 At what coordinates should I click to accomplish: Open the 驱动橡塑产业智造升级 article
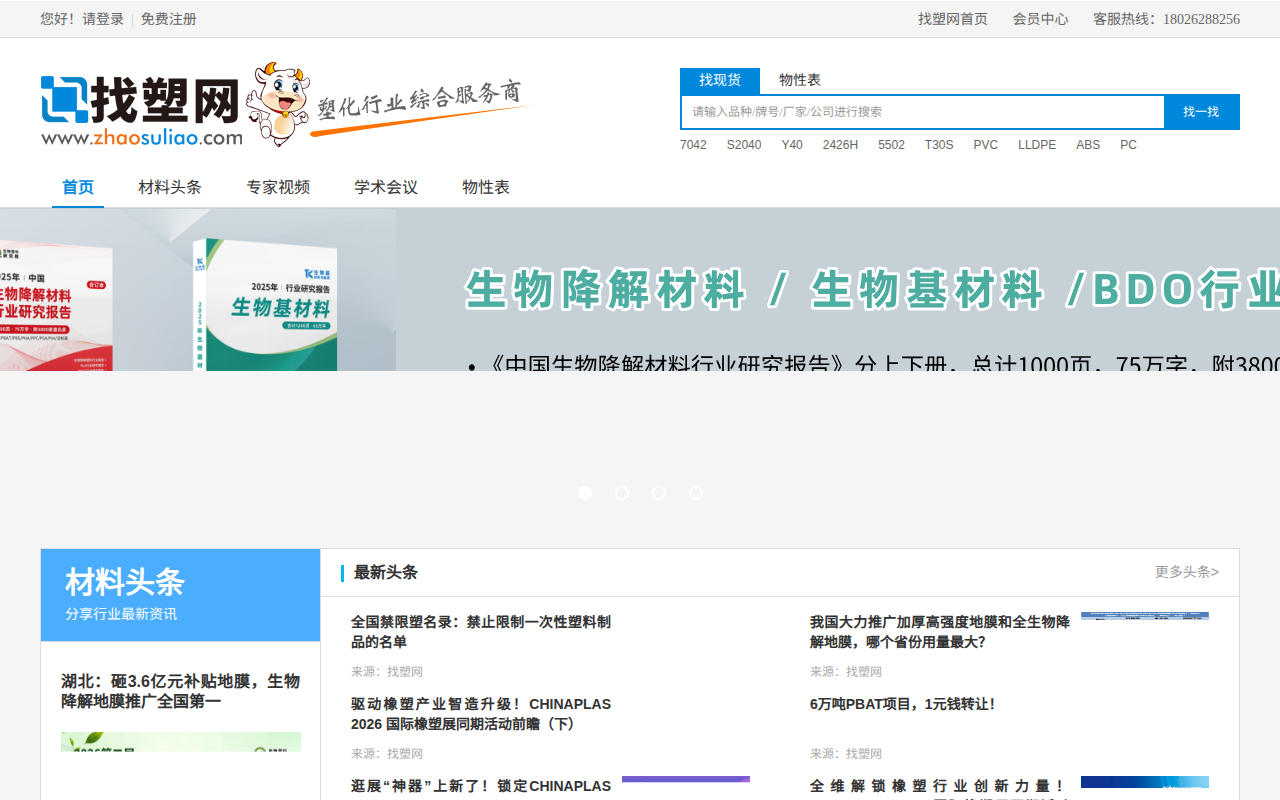point(481,714)
